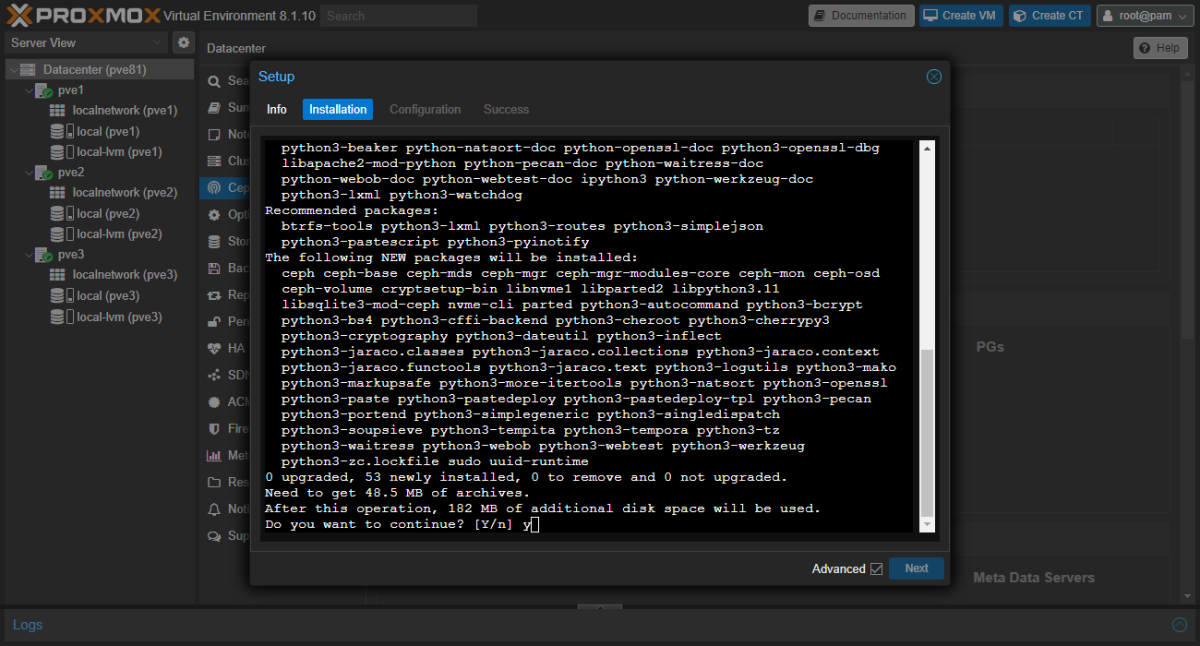The image size is (1200, 646).
Task: Select the pve3 server node icon
Action: pos(44,254)
